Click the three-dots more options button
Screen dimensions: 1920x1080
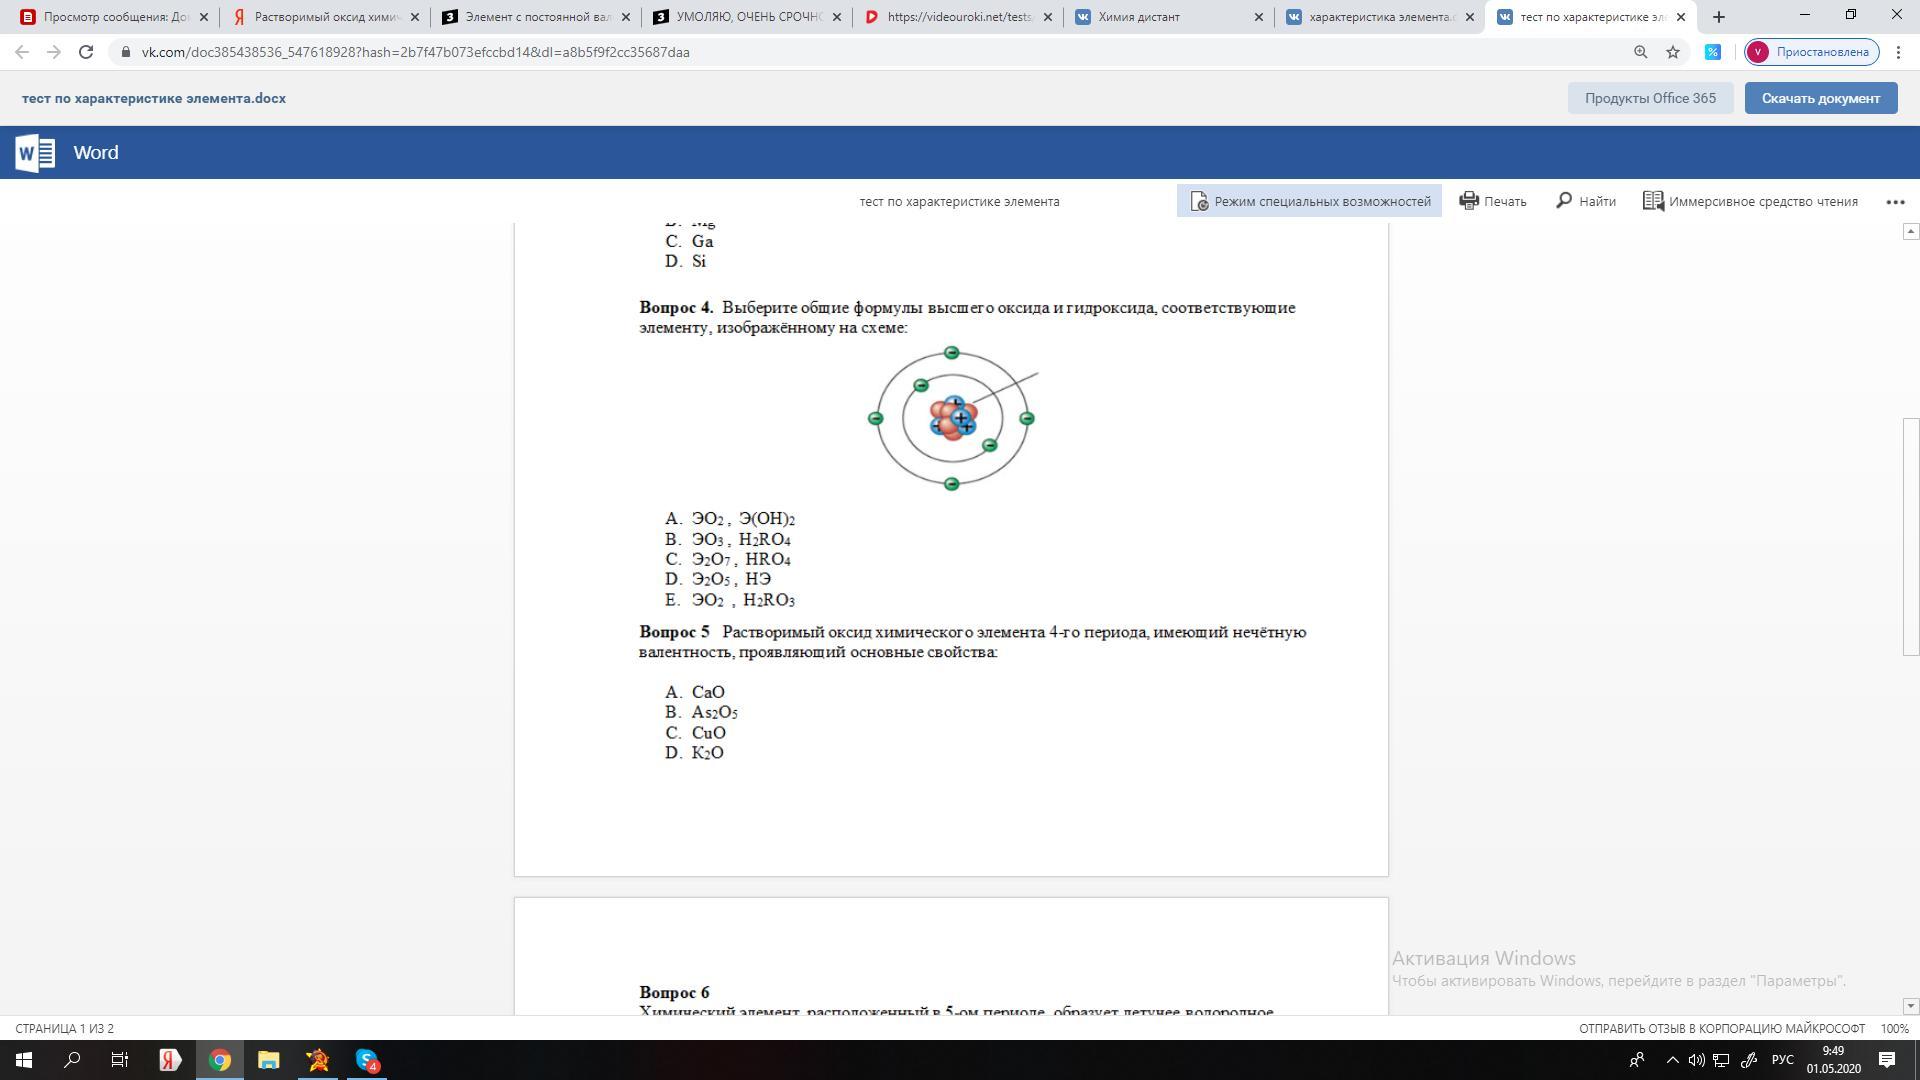click(1895, 201)
